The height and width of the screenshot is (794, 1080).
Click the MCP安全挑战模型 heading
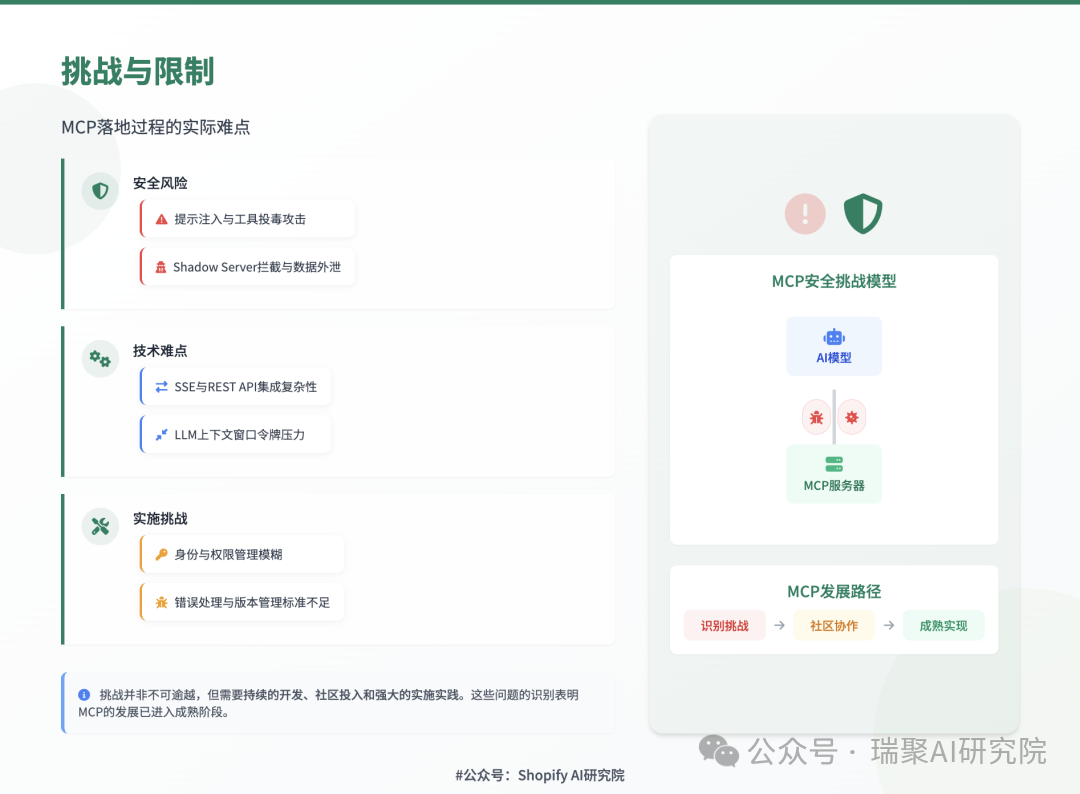point(834,281)
